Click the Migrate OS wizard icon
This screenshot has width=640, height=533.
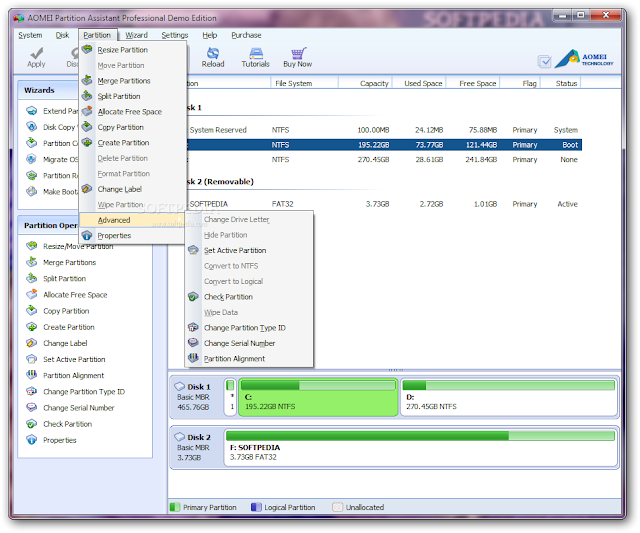31,159
